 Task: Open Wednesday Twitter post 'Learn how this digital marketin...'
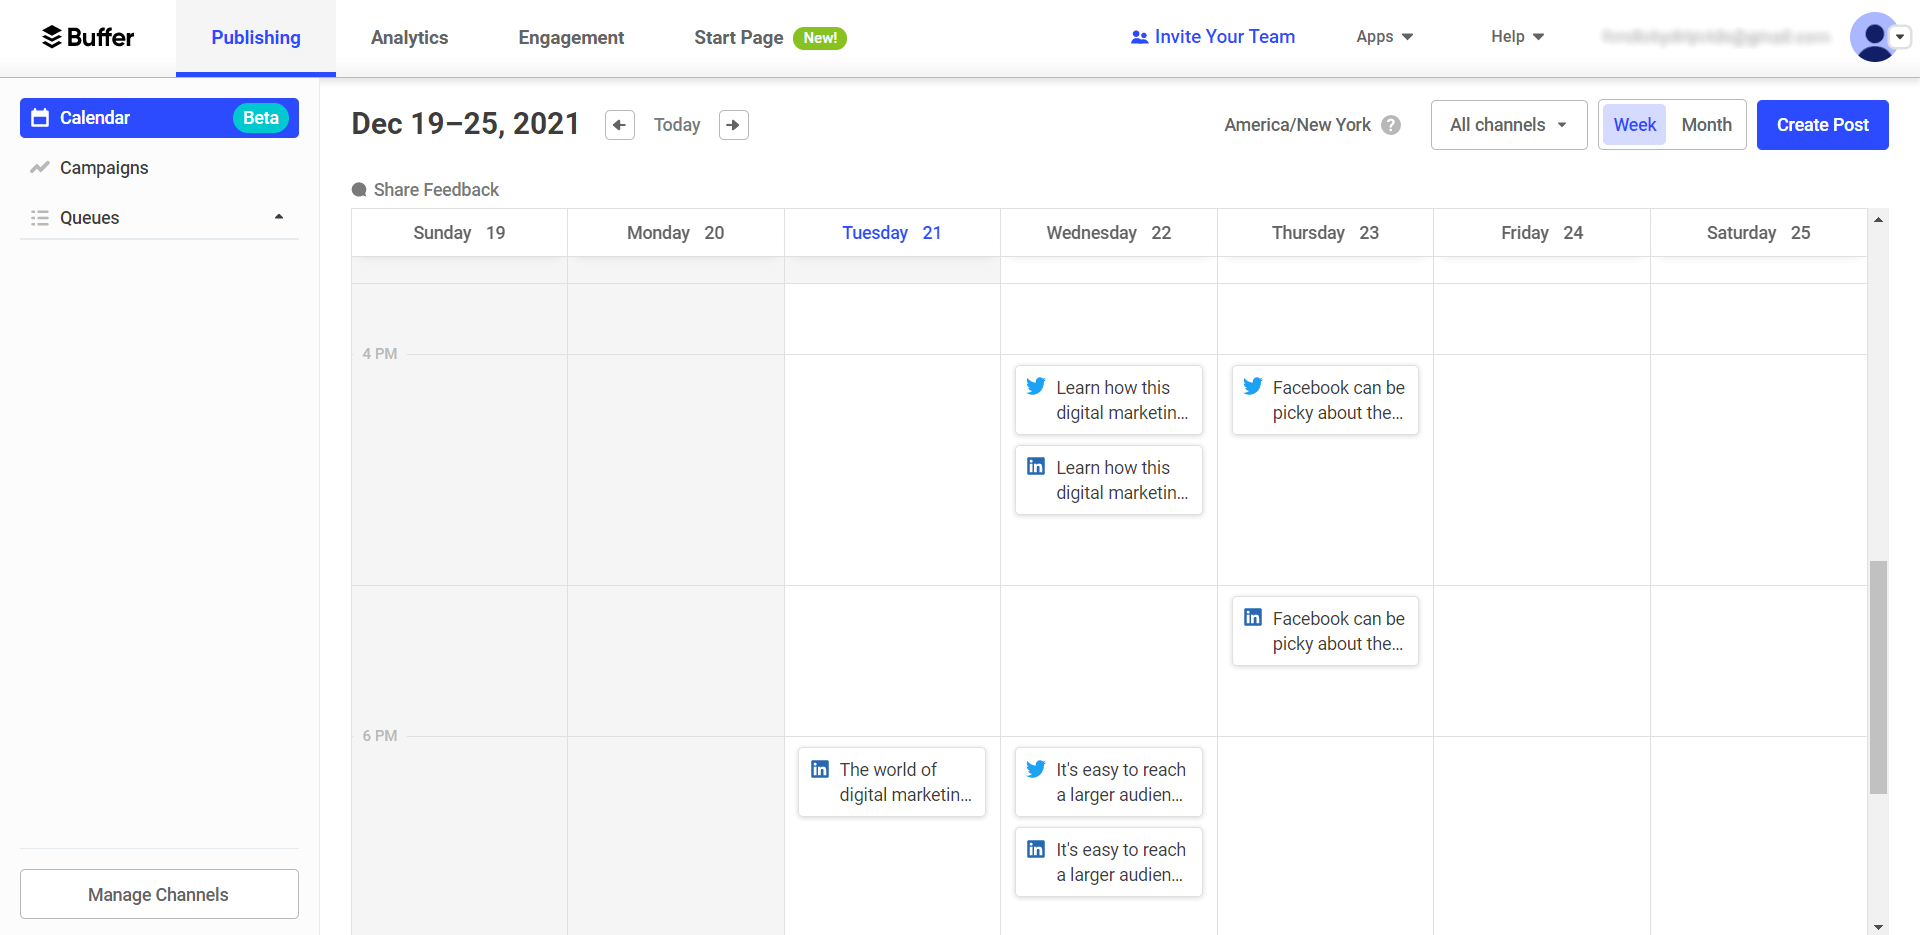coord(1109,400)
